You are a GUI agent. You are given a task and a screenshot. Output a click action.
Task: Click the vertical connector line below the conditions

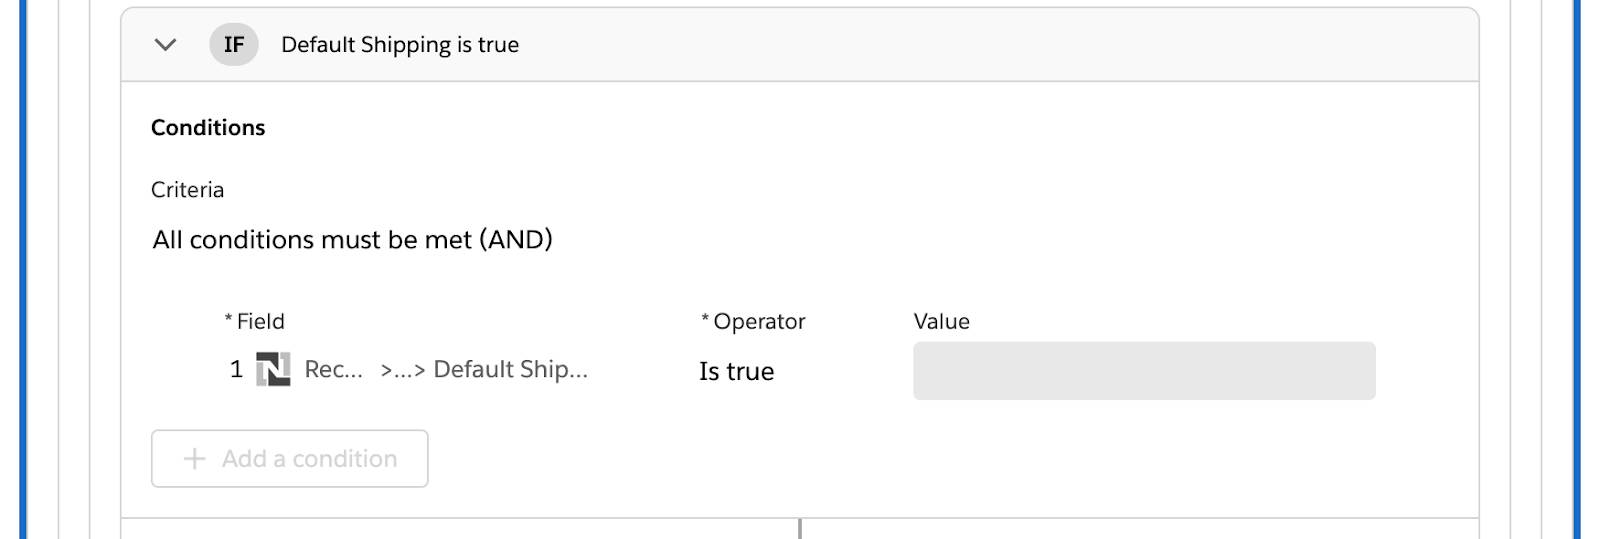(x=800, y=529)
